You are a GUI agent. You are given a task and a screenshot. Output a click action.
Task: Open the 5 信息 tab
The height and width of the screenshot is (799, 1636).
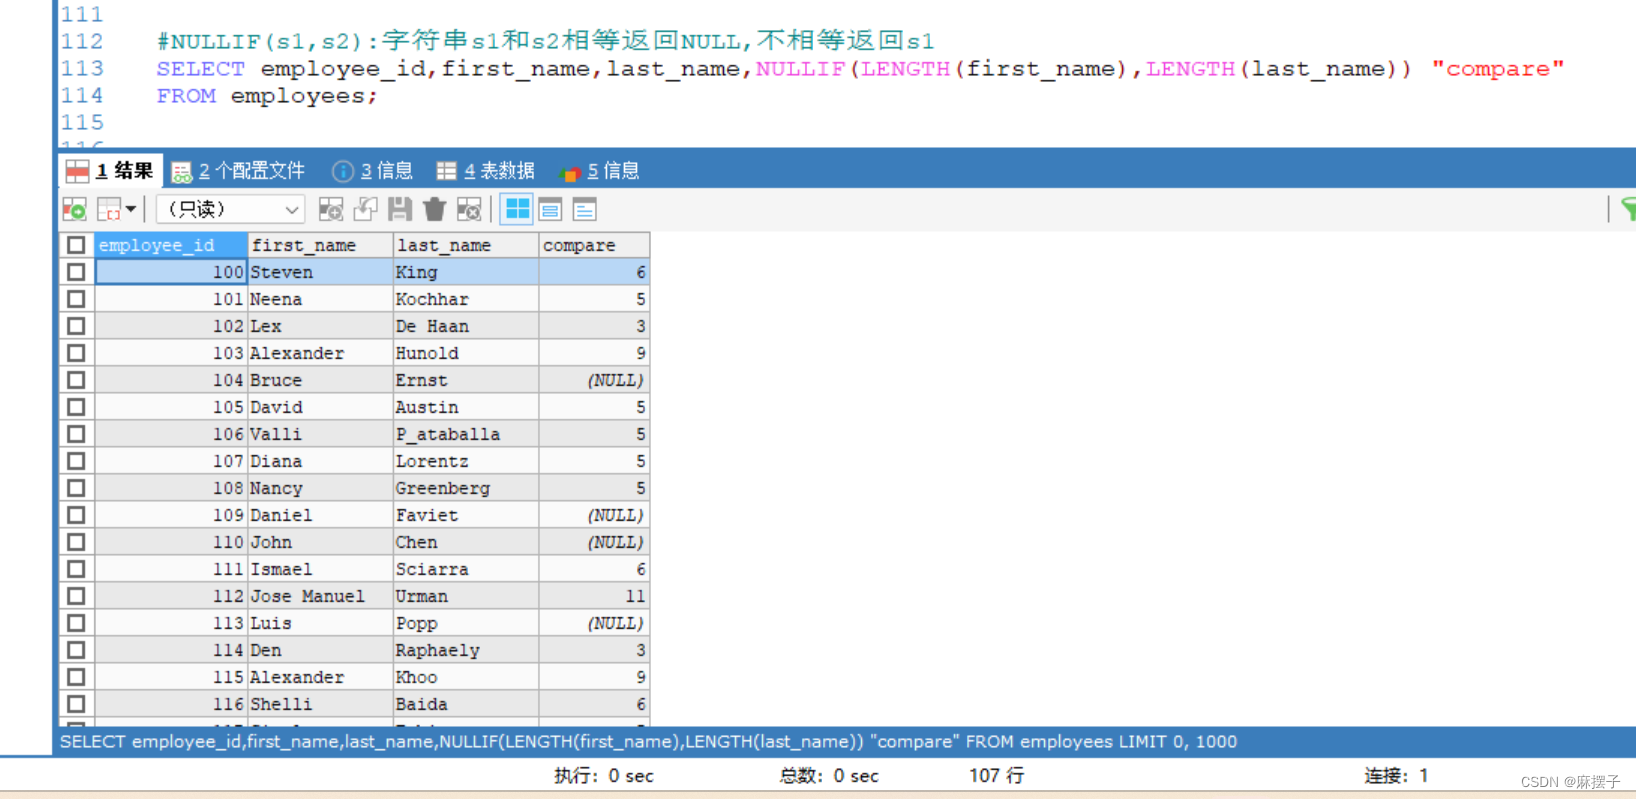pos(600,171)
